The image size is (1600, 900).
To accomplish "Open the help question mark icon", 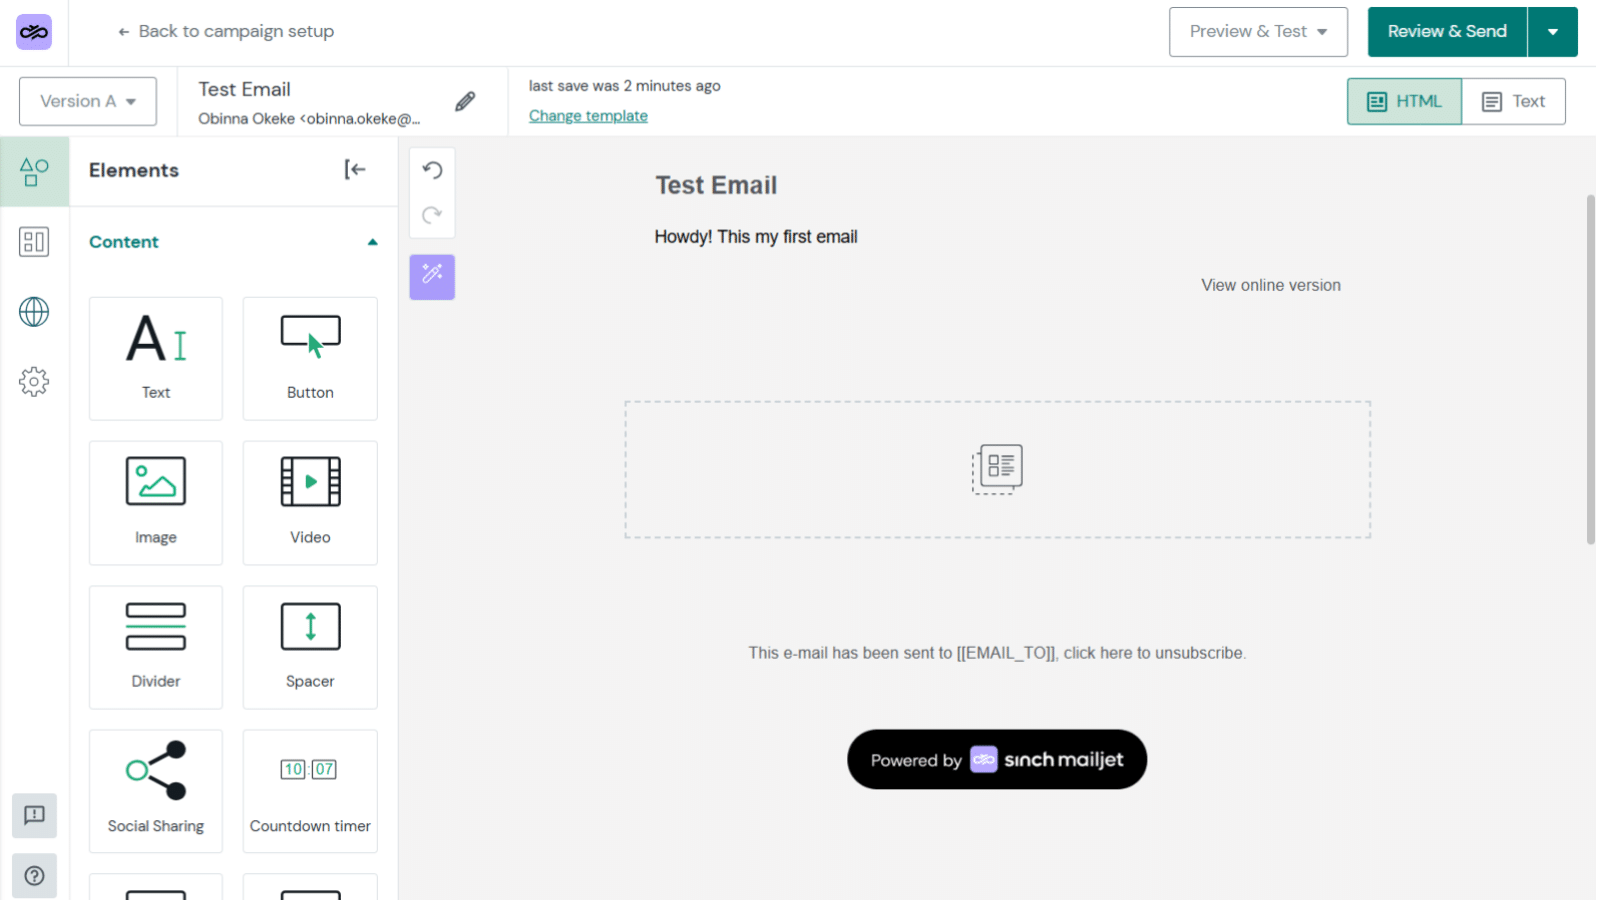I will (x=34, y=876).
